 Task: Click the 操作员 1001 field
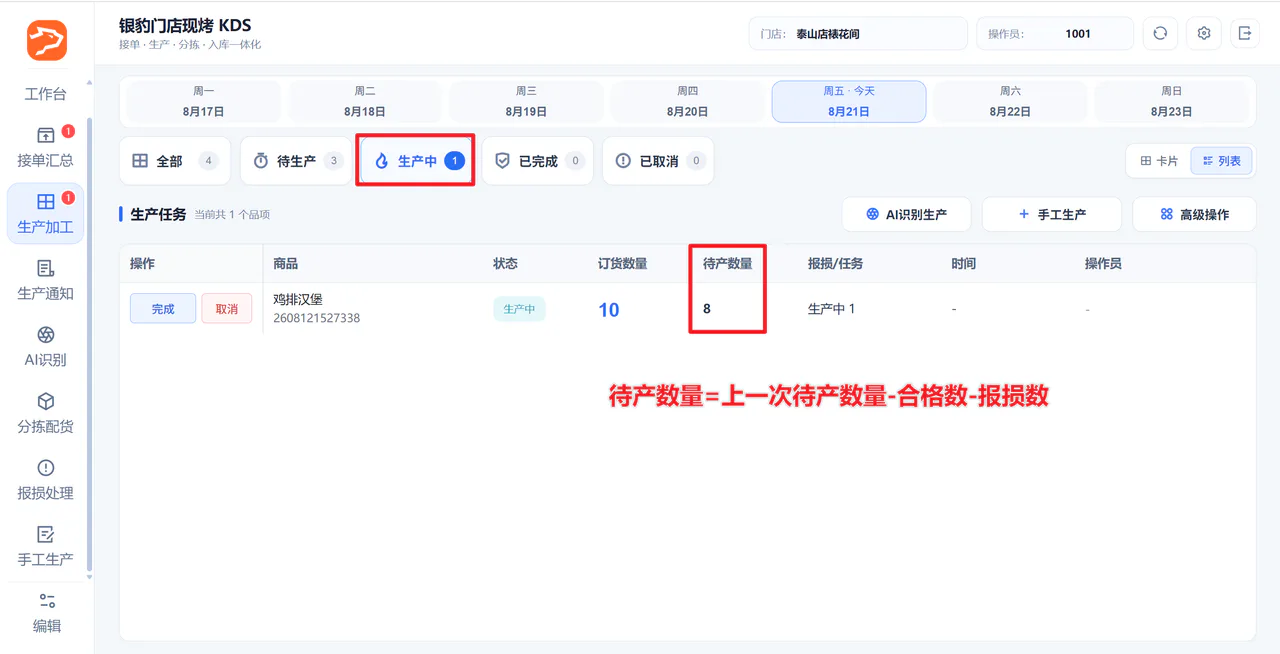point(1055,33)
